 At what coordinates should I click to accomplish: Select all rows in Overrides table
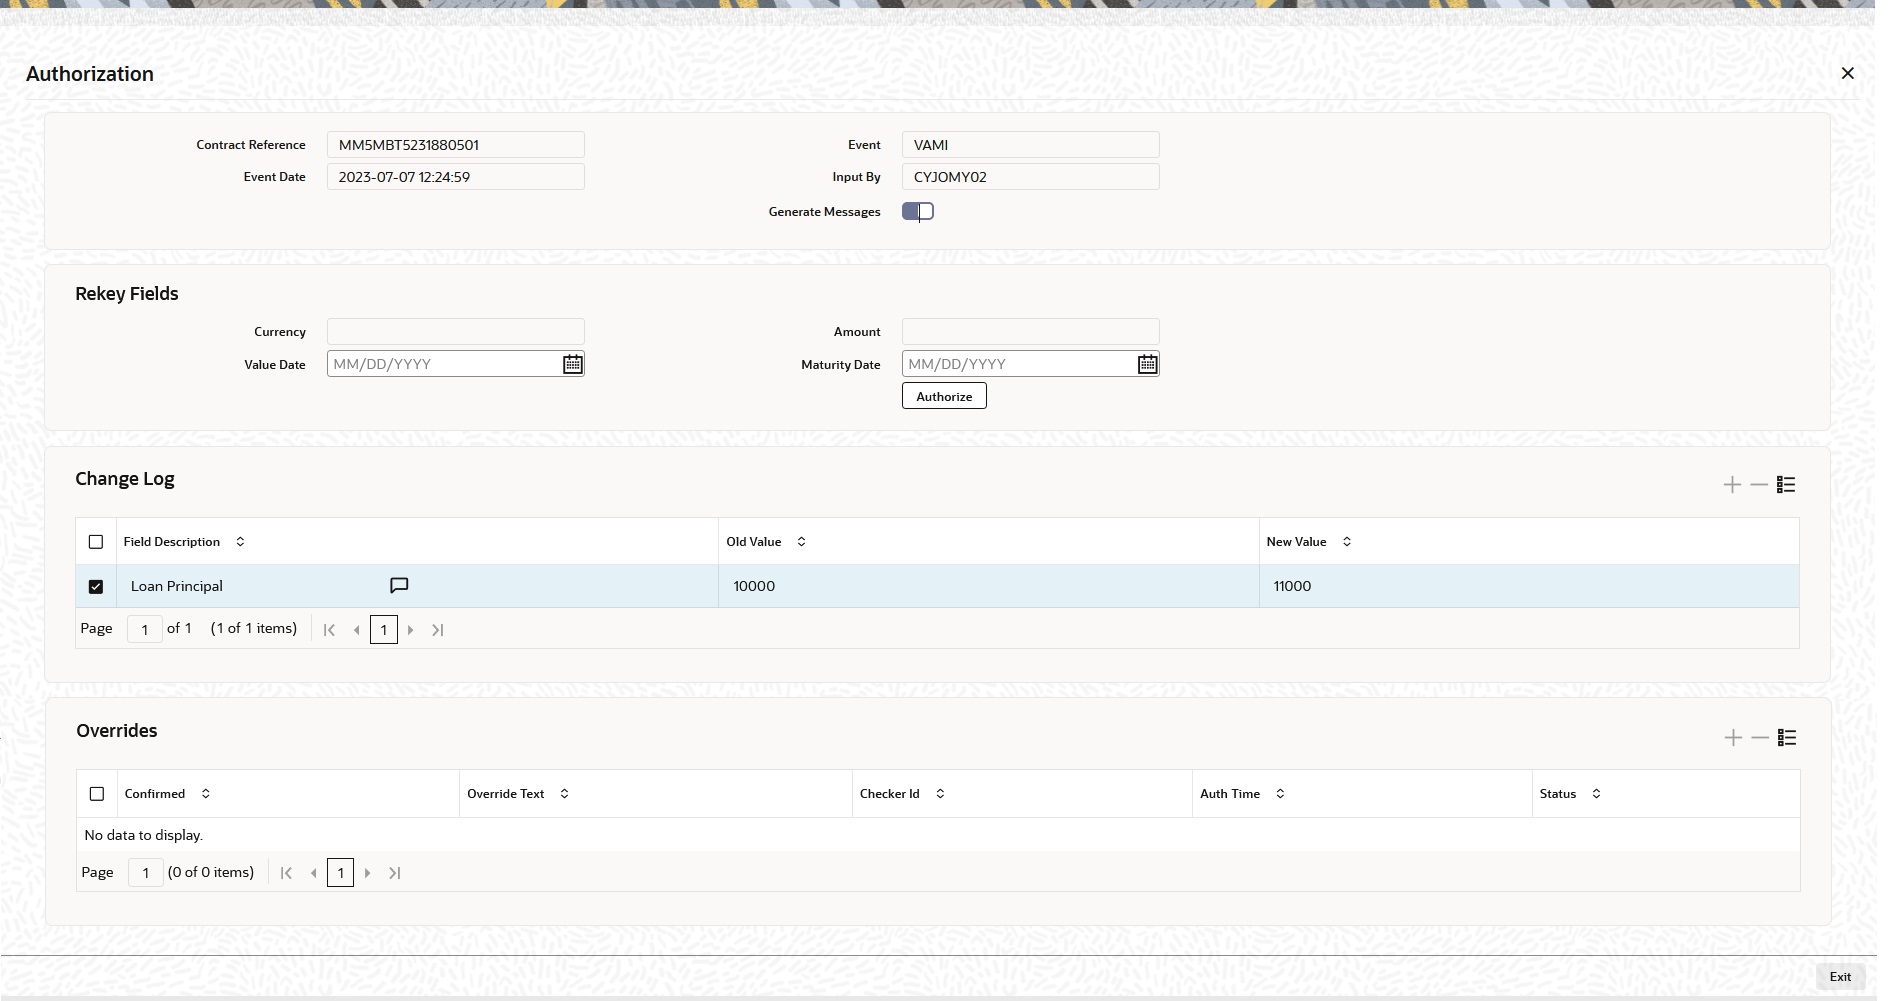97,794
